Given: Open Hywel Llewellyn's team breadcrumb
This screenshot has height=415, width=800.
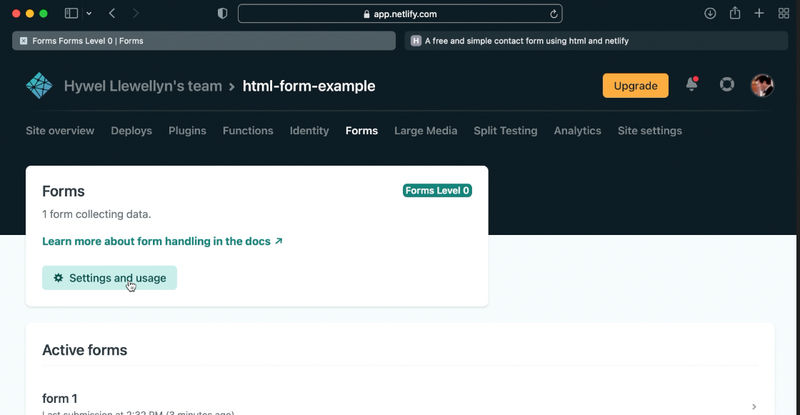Looking at the screenshot, I should click(x=143, y=86).
